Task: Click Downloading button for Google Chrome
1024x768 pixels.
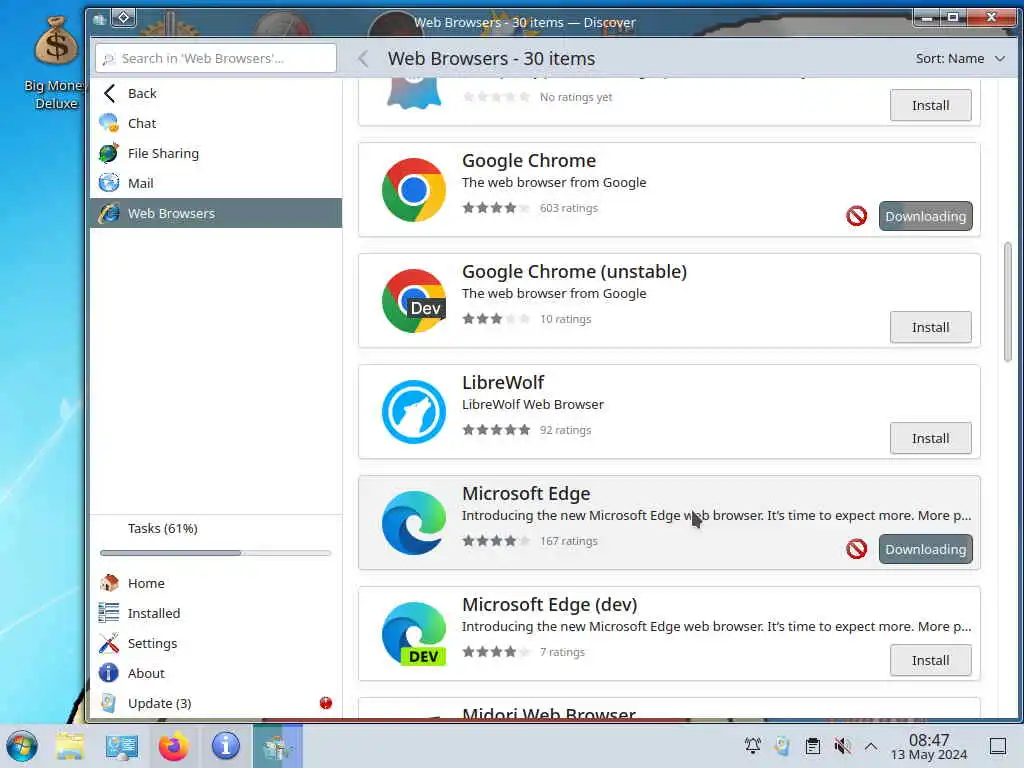Action: (925, 216)
